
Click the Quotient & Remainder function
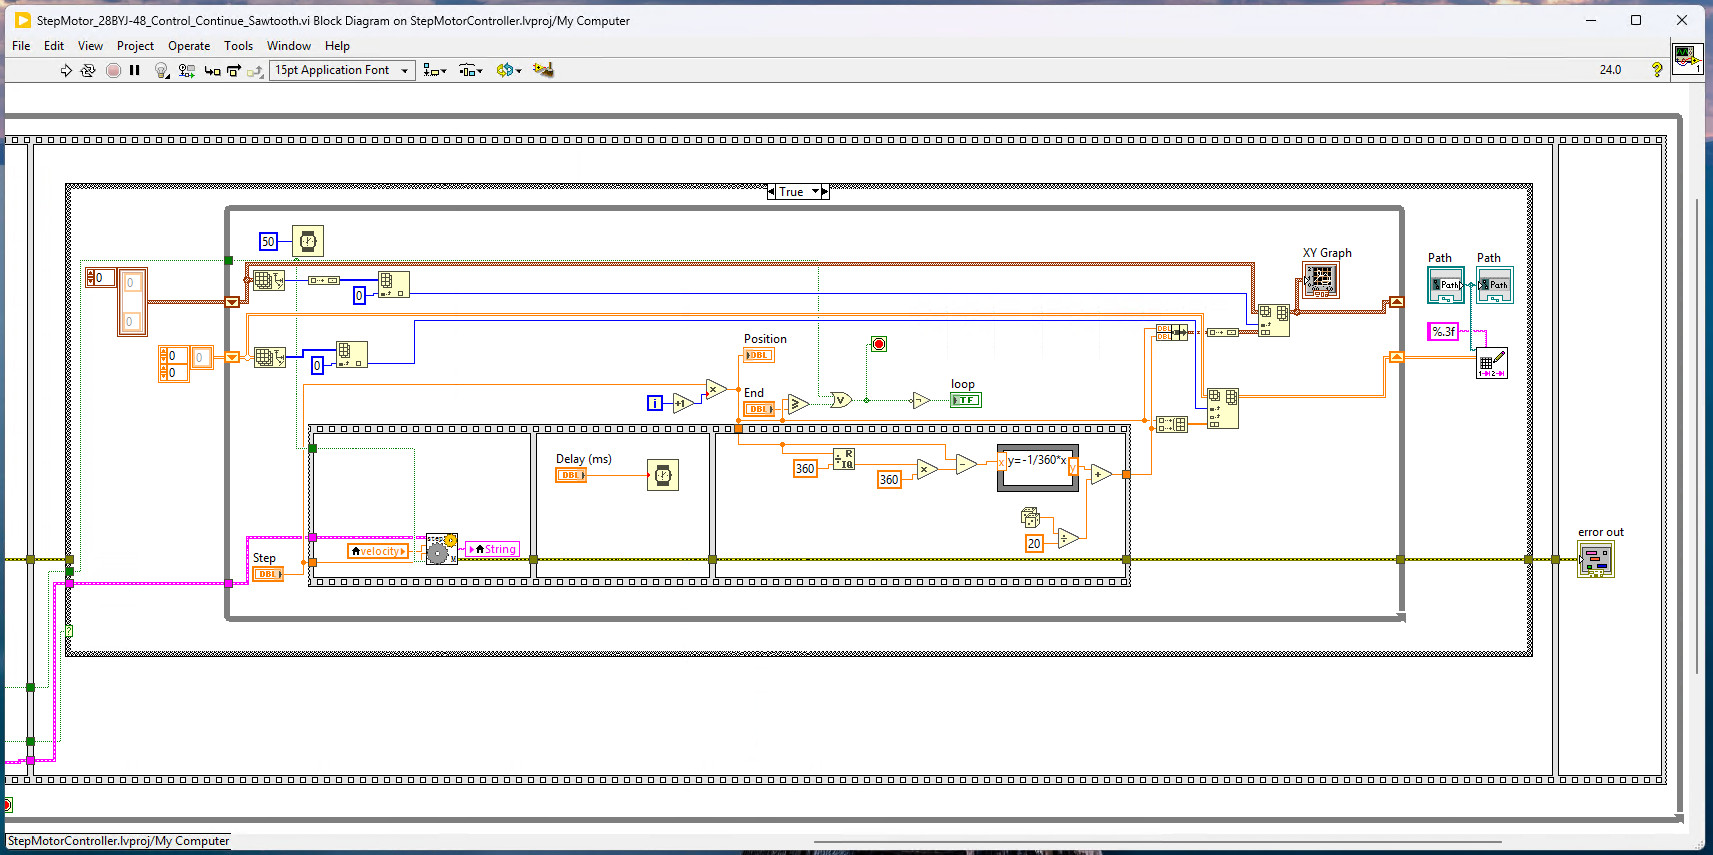[844, 459]
